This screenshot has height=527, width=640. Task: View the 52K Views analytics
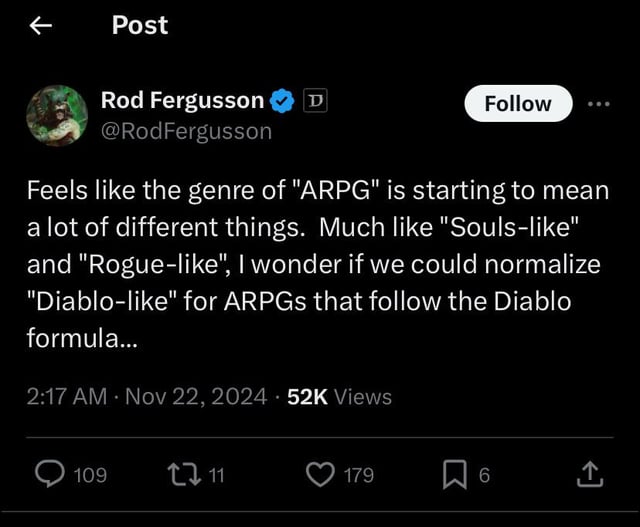point(339,396)
